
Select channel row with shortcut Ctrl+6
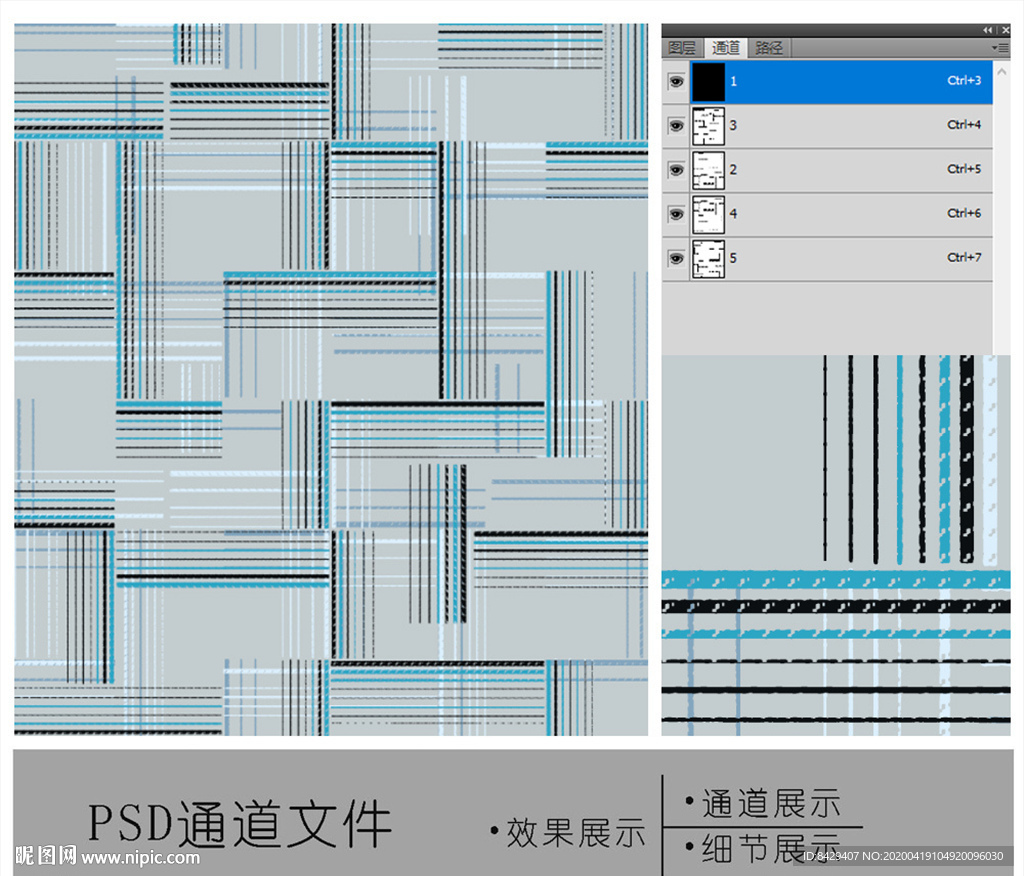tap(827, 215)
